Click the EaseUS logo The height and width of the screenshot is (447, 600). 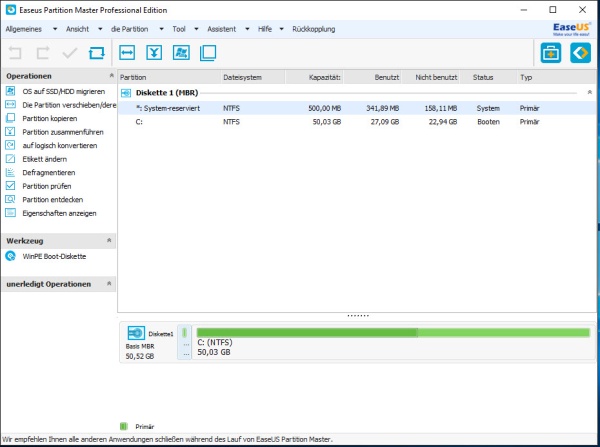coord(571,29)
